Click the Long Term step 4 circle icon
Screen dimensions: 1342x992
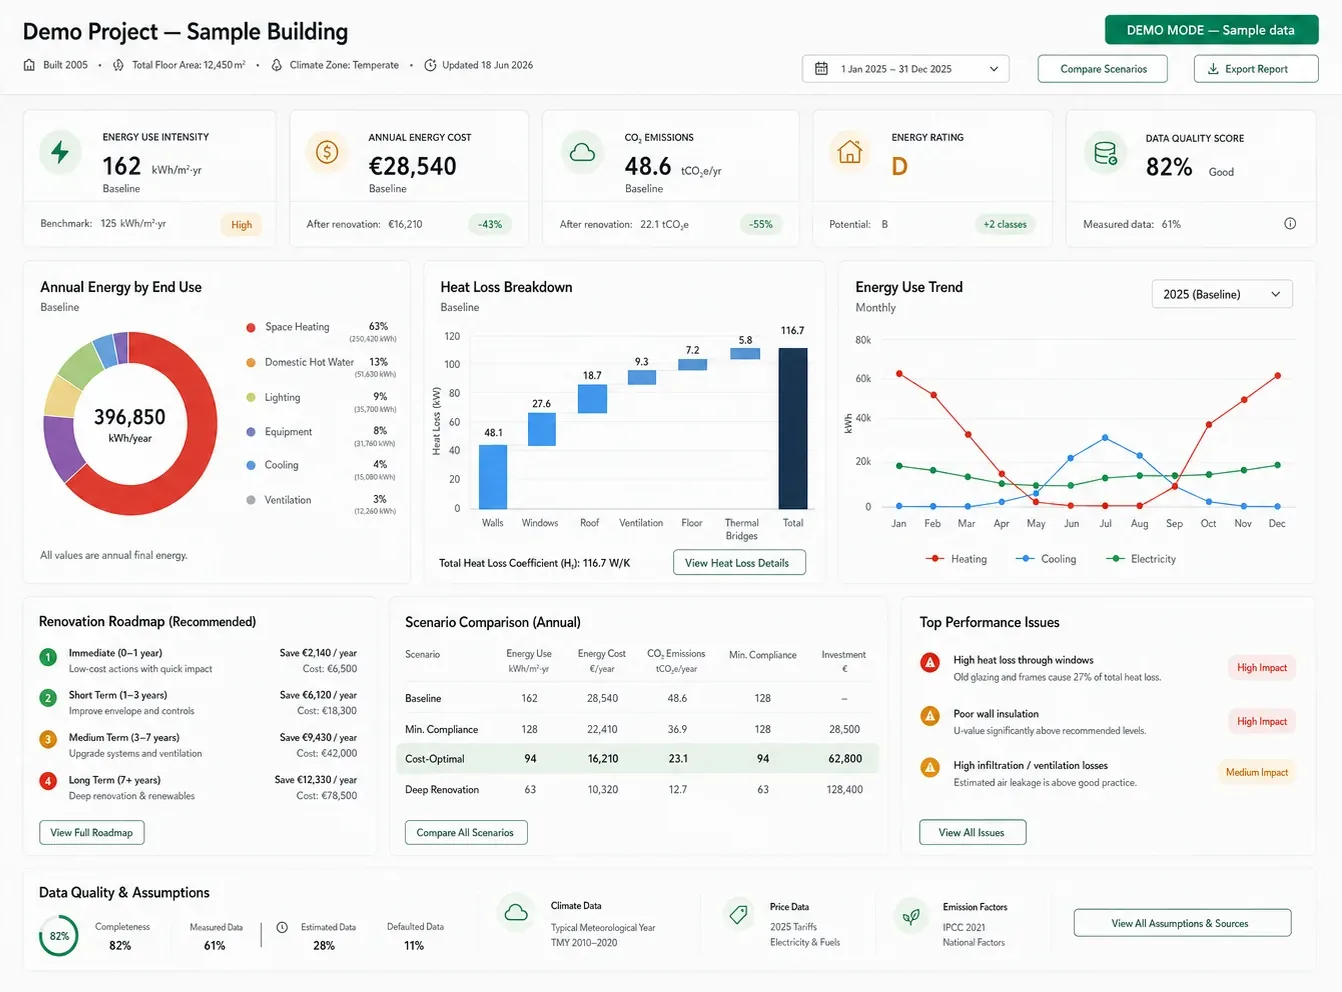[x=48, y=781]
